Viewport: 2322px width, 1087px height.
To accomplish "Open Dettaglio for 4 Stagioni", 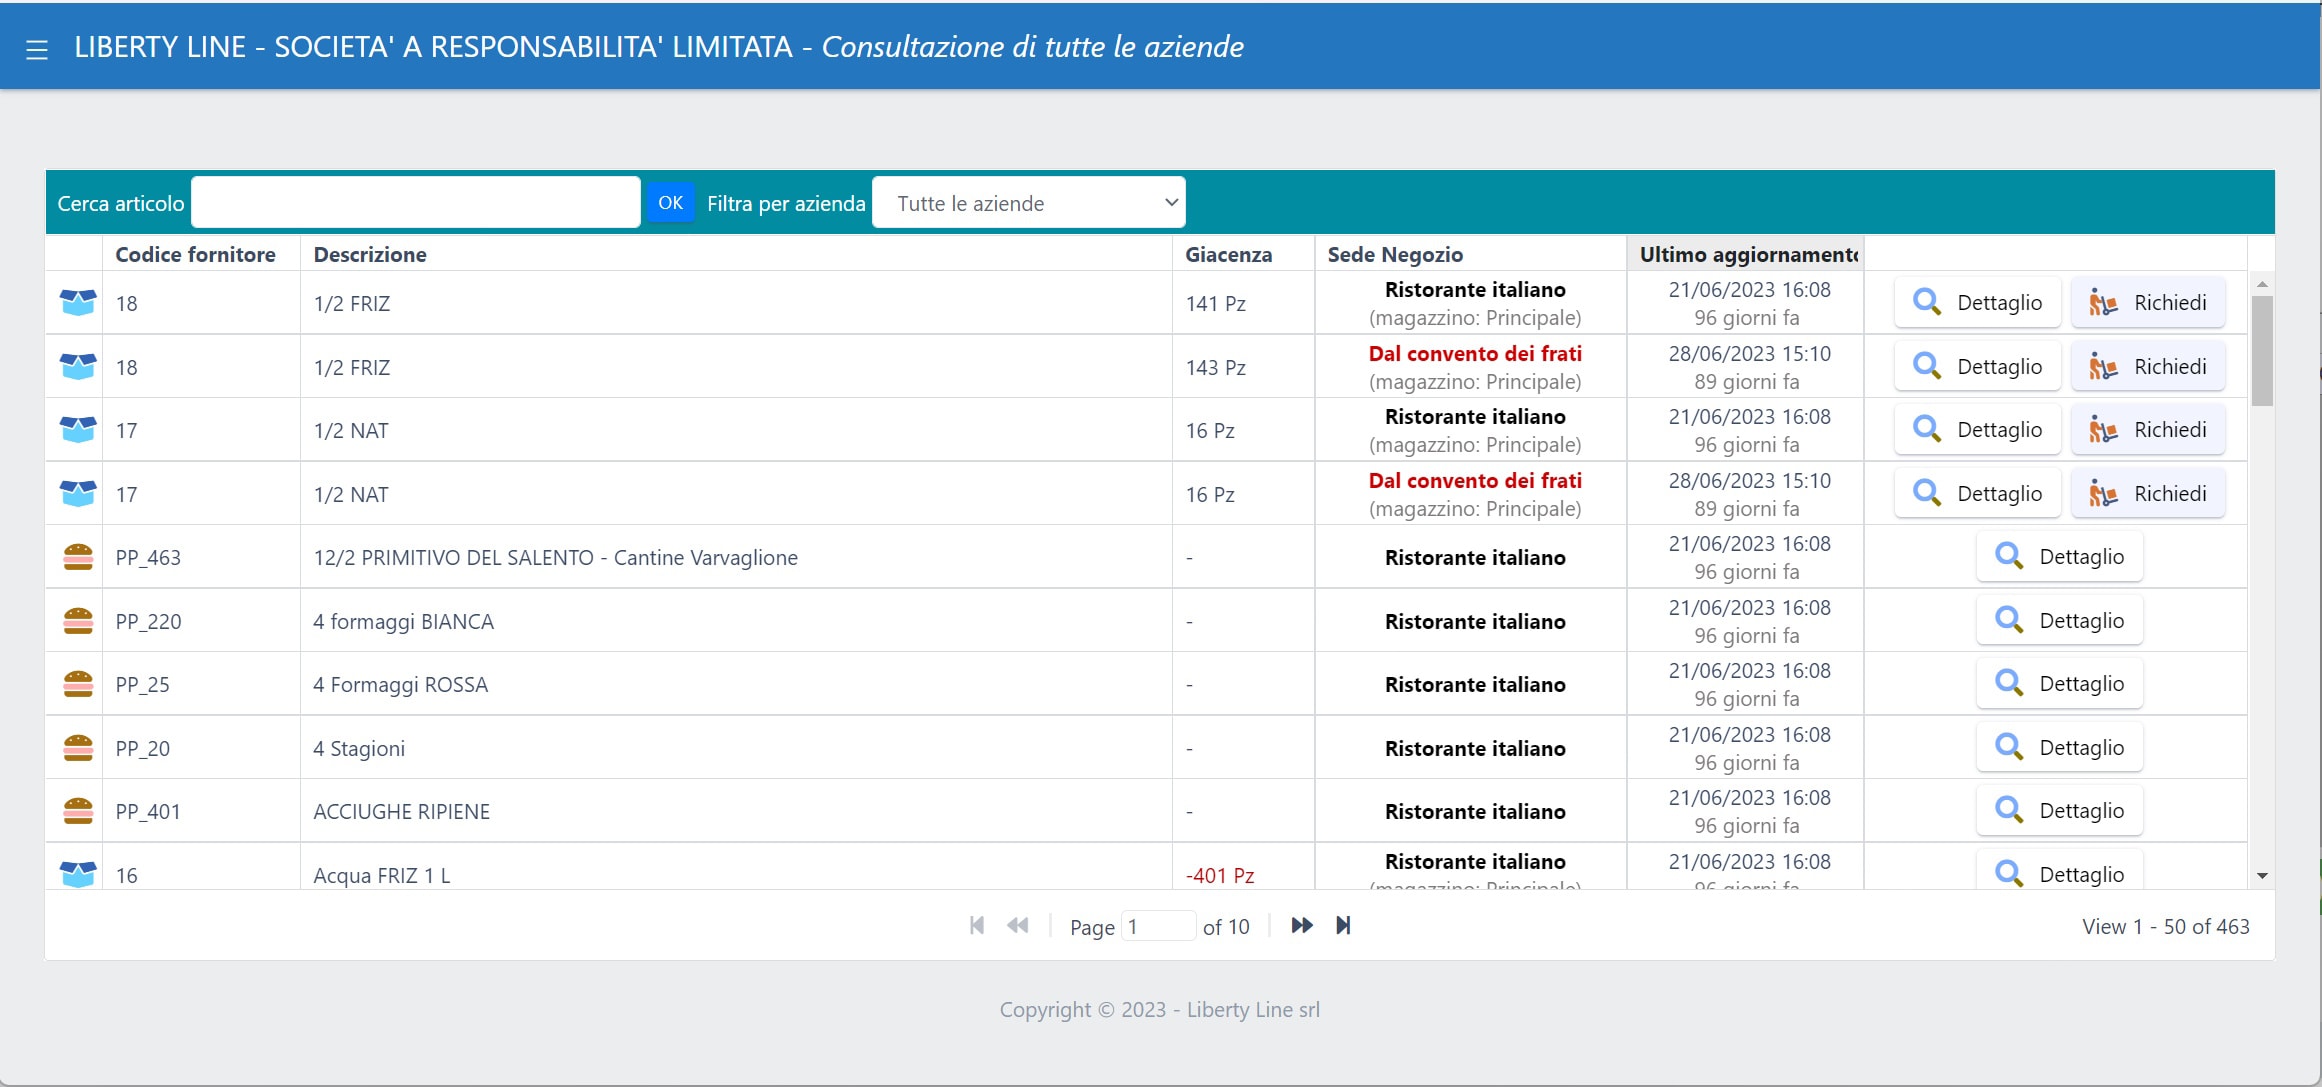I will pyautogui.click(x=2060, y=748).
